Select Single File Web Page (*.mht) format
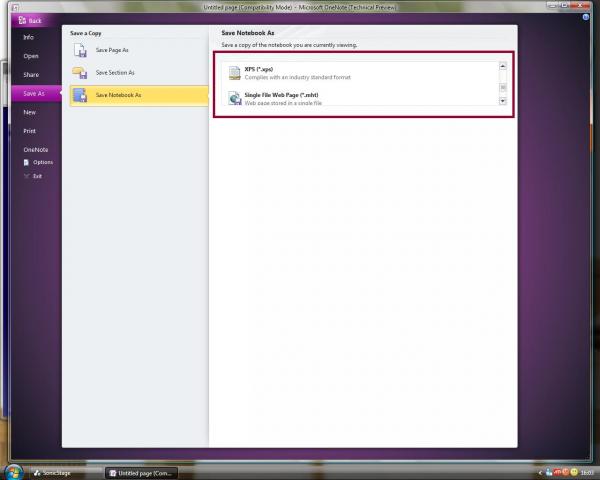Viewport: 600px width, 480px height. pos(360,98)
